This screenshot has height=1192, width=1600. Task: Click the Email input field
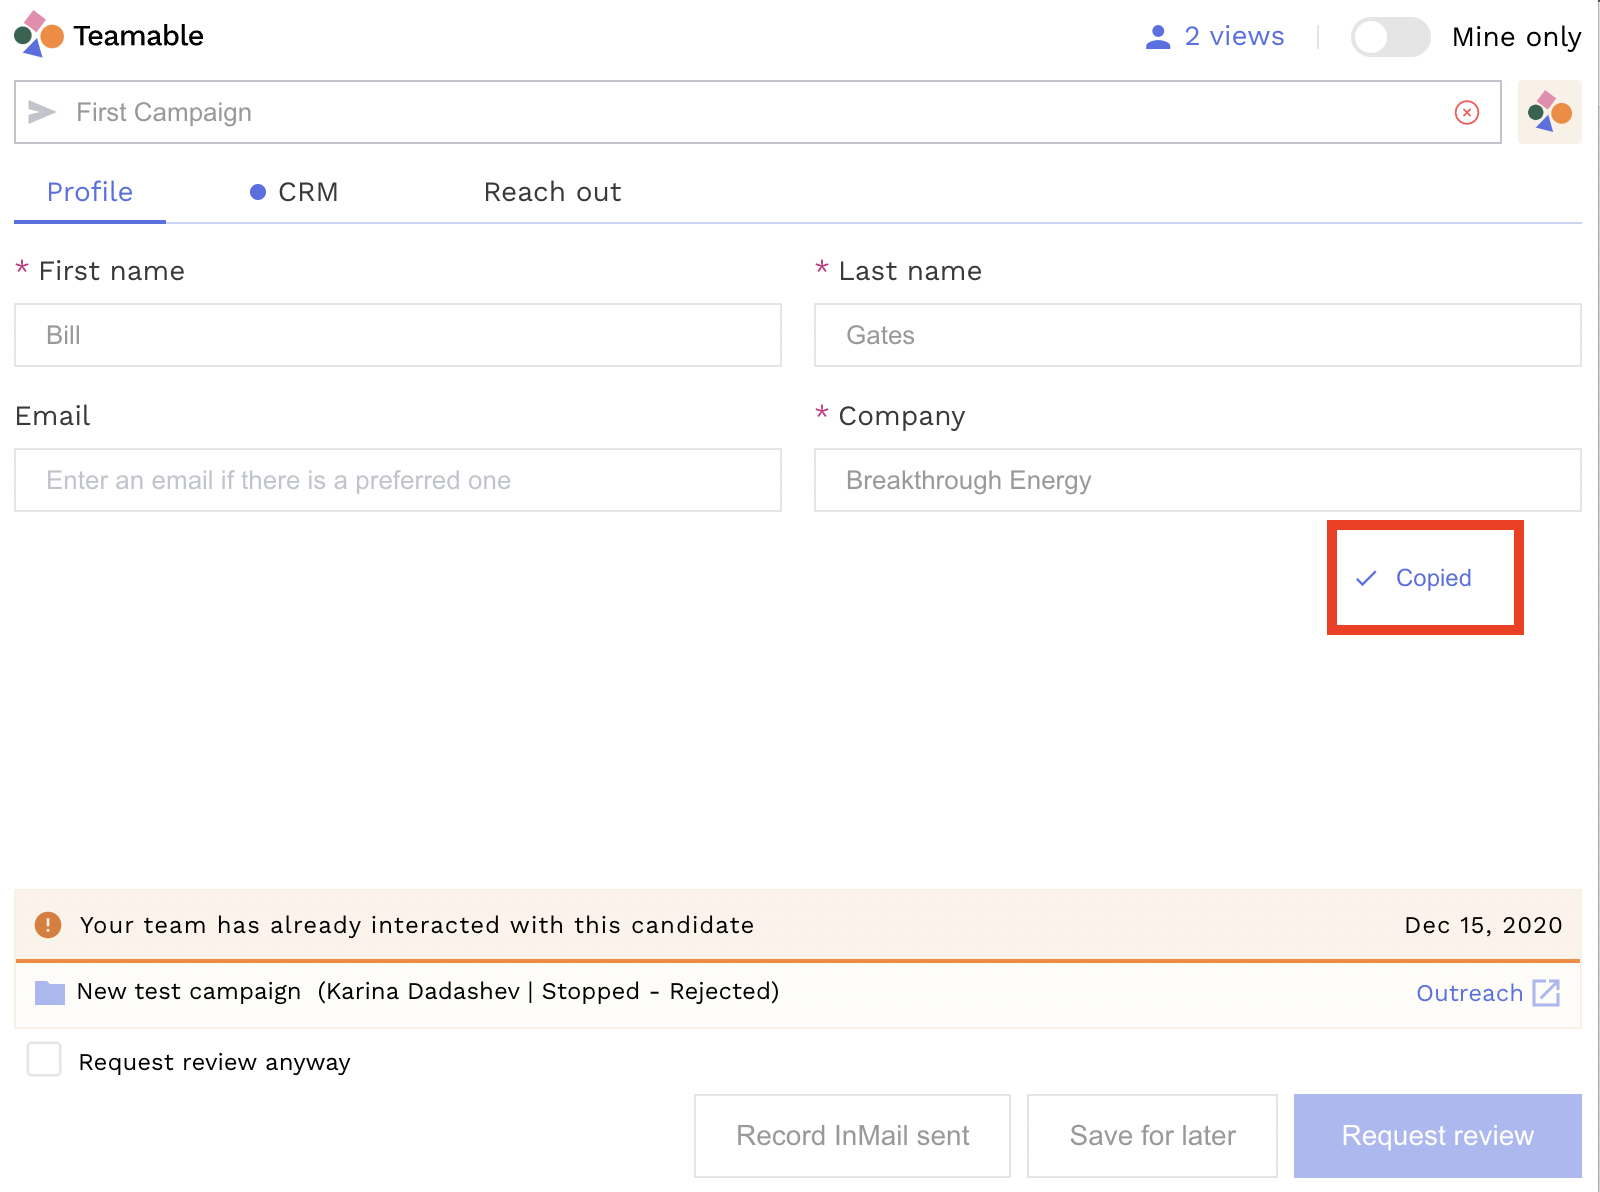pos(398,480)
